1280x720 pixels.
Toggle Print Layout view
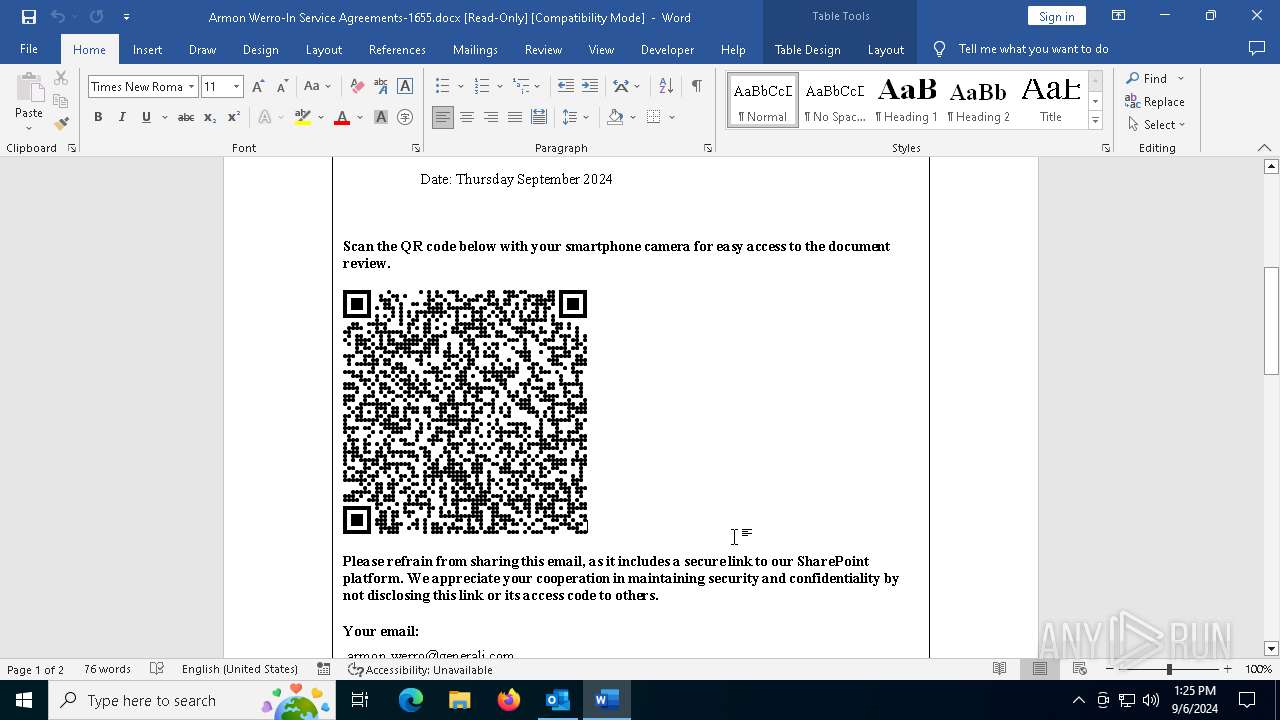click(1040, 669)
